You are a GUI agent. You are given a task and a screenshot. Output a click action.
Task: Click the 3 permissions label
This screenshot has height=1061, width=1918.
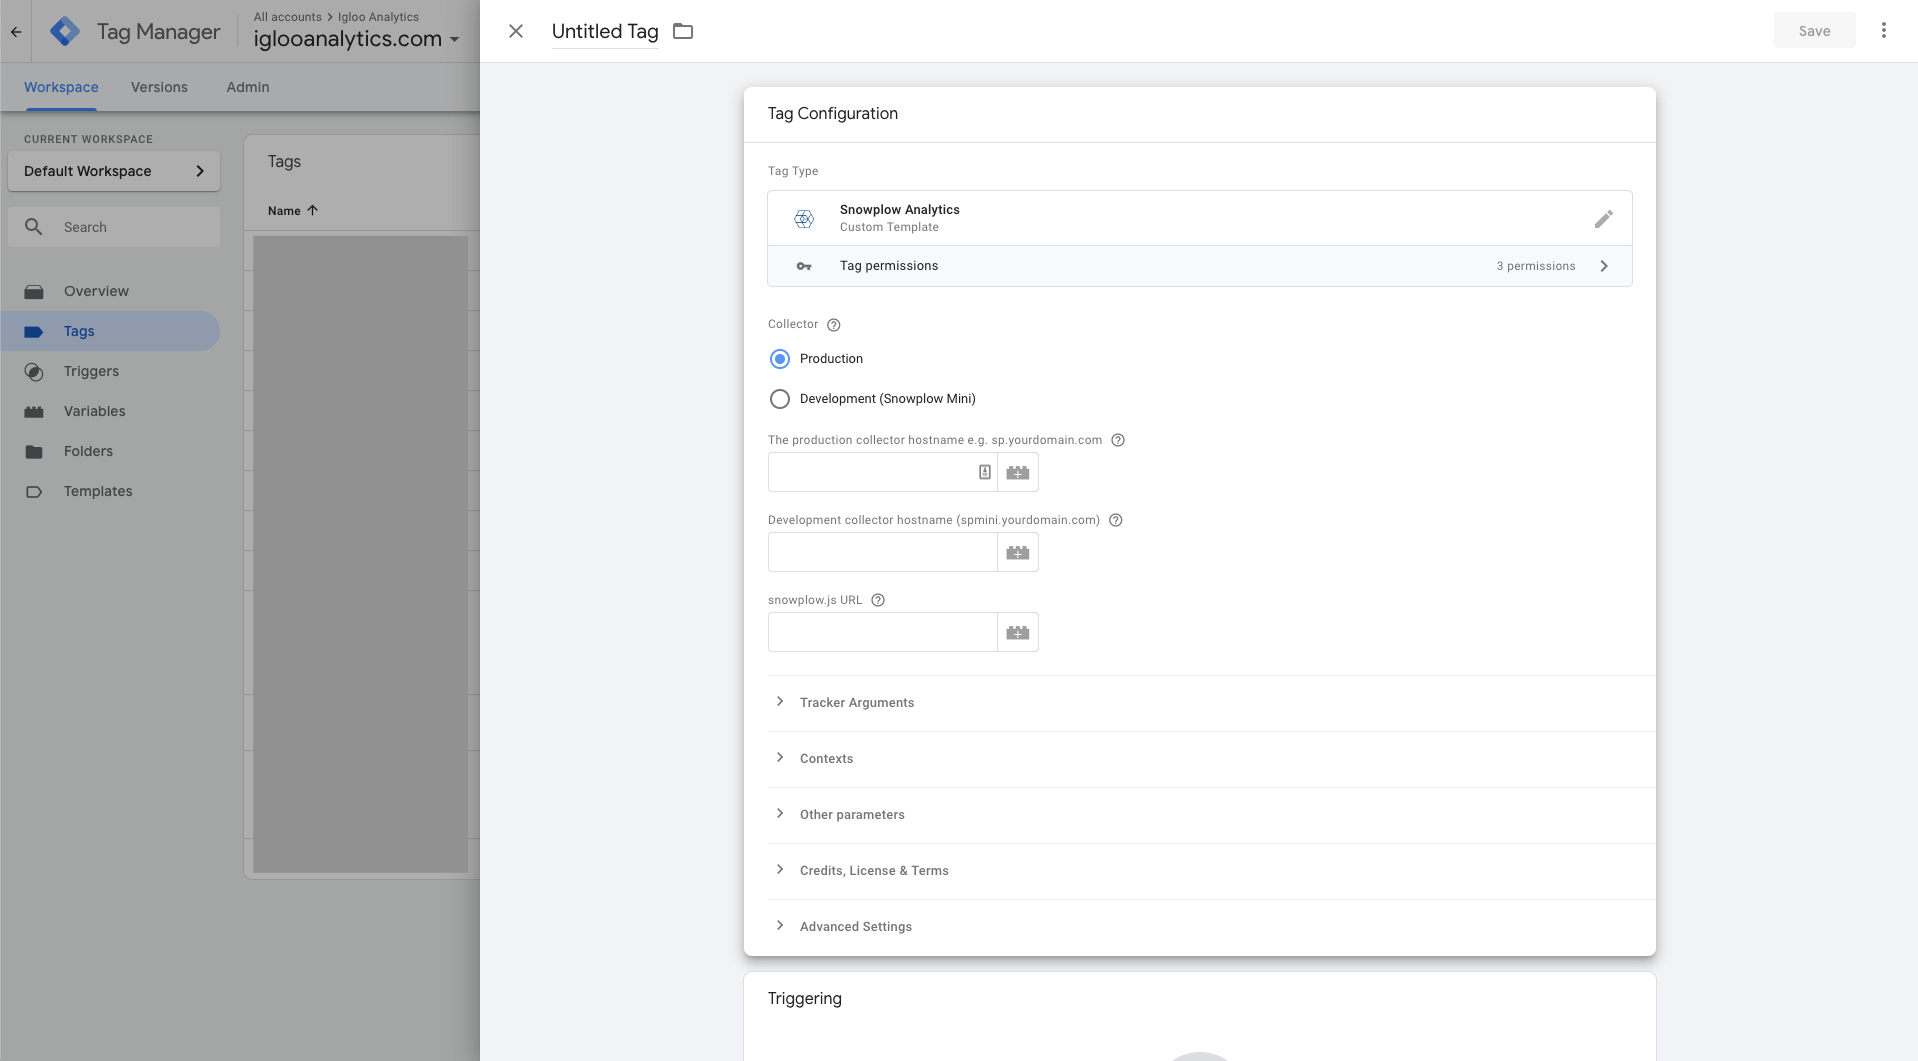click(1536, 266)
